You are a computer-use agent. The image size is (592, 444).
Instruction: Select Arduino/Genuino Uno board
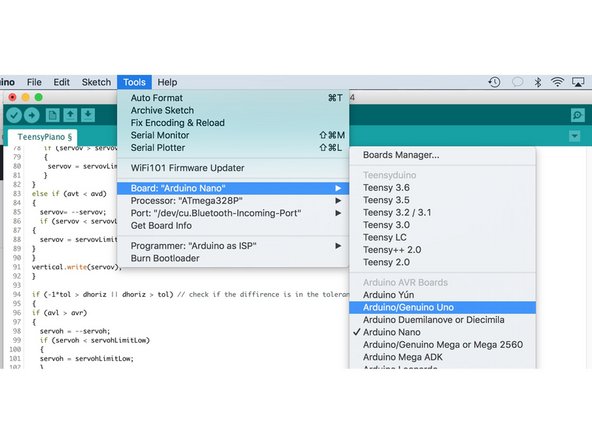point(442,307)
